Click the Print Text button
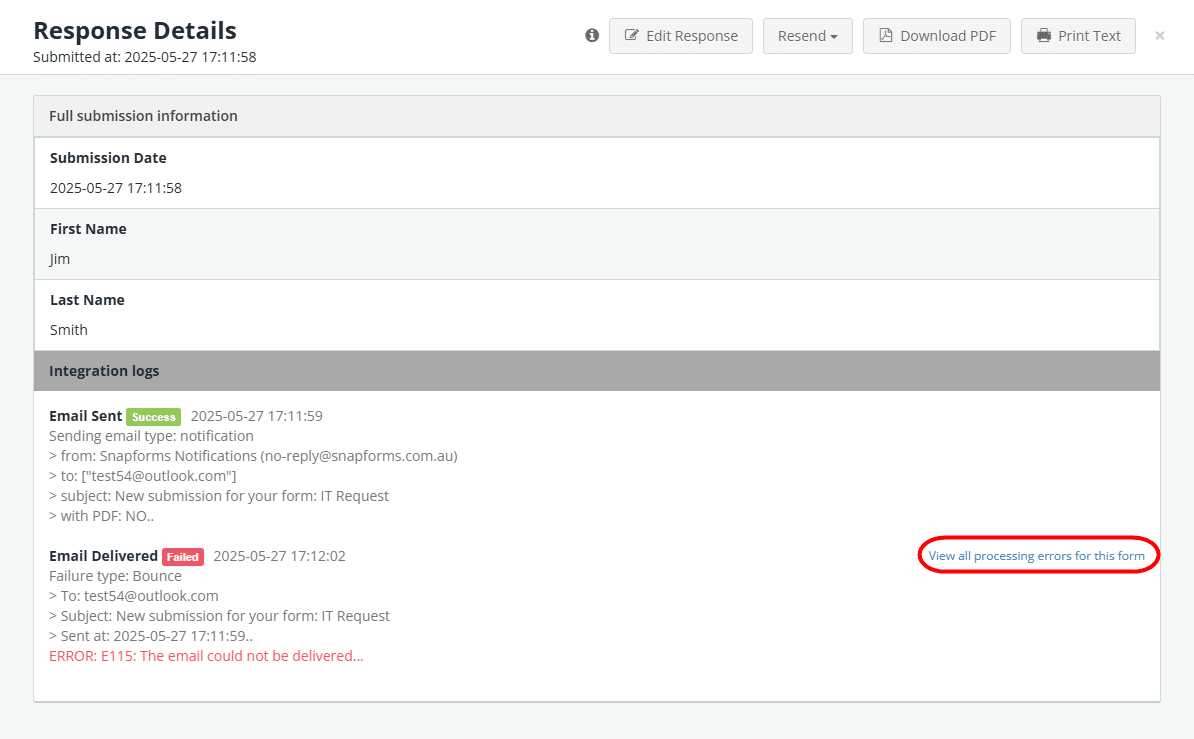Image resolution: width=1194 pixels, height=739 pixels. click(1077, 36)
